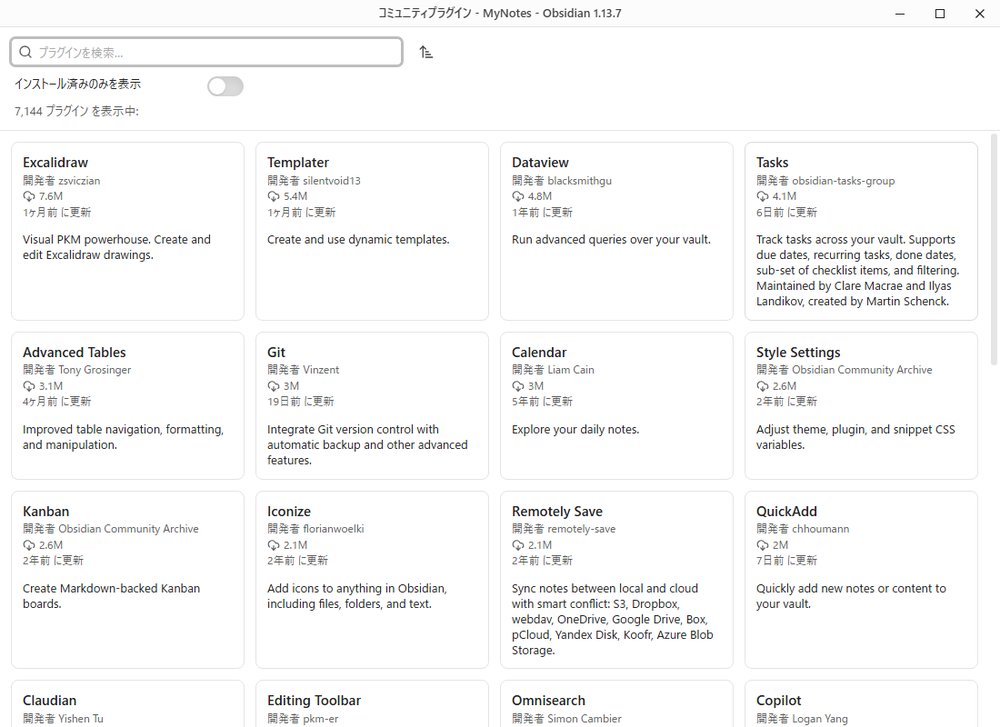Click developer name florianwoelki

(x=334, y=529)
